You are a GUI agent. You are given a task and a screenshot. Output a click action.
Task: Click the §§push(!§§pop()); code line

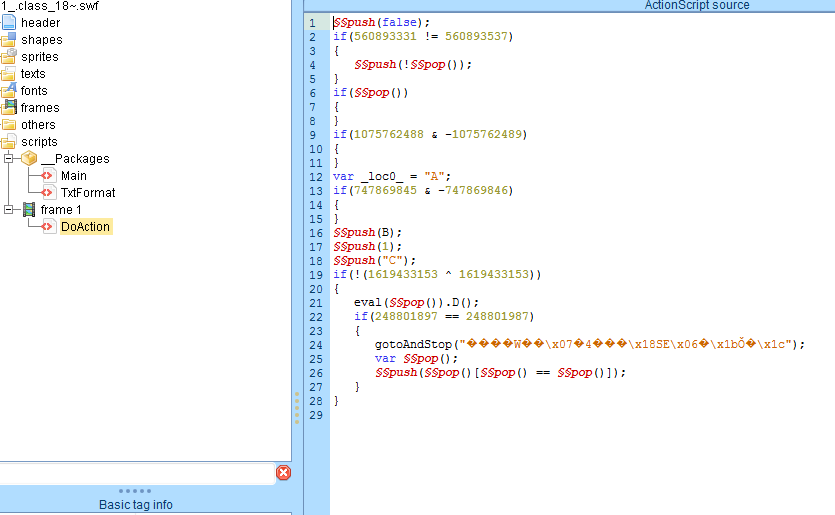click(413, 64)
